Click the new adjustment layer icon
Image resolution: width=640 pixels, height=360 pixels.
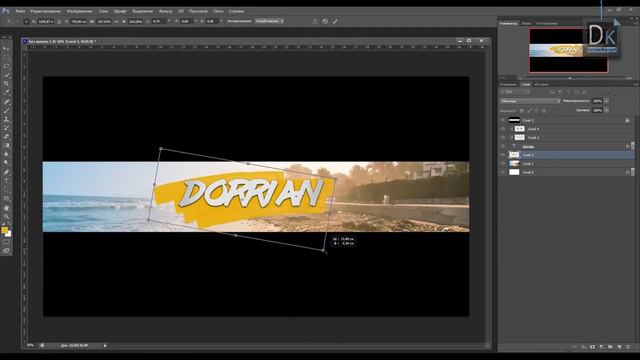pos(601,347)
